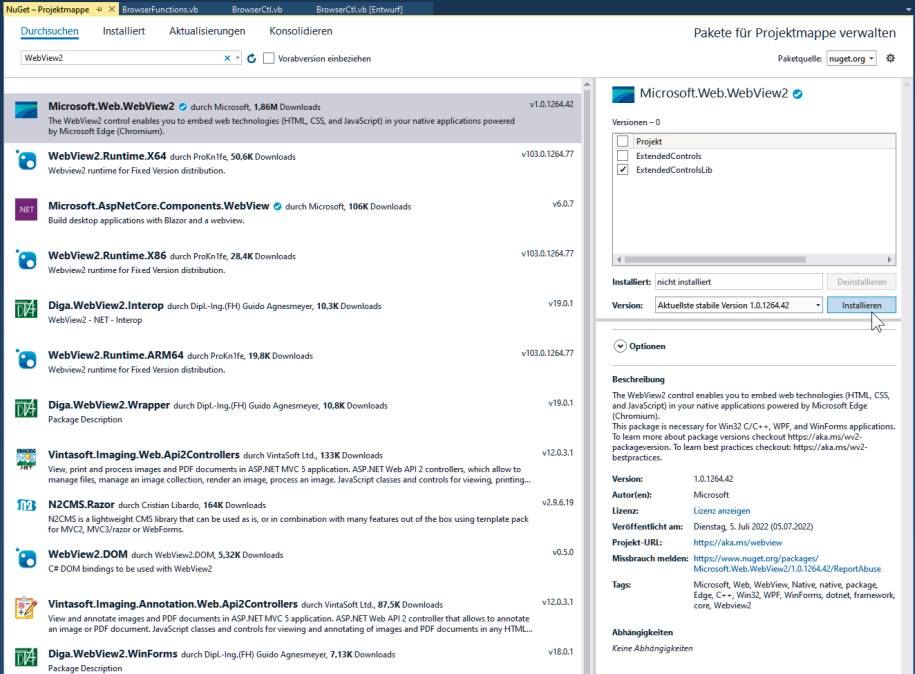Click the Vintasoft.Imaging.Web.Api2Controllers package icon
The width and height of the screenshot is (915, 674).
point(26,459)
